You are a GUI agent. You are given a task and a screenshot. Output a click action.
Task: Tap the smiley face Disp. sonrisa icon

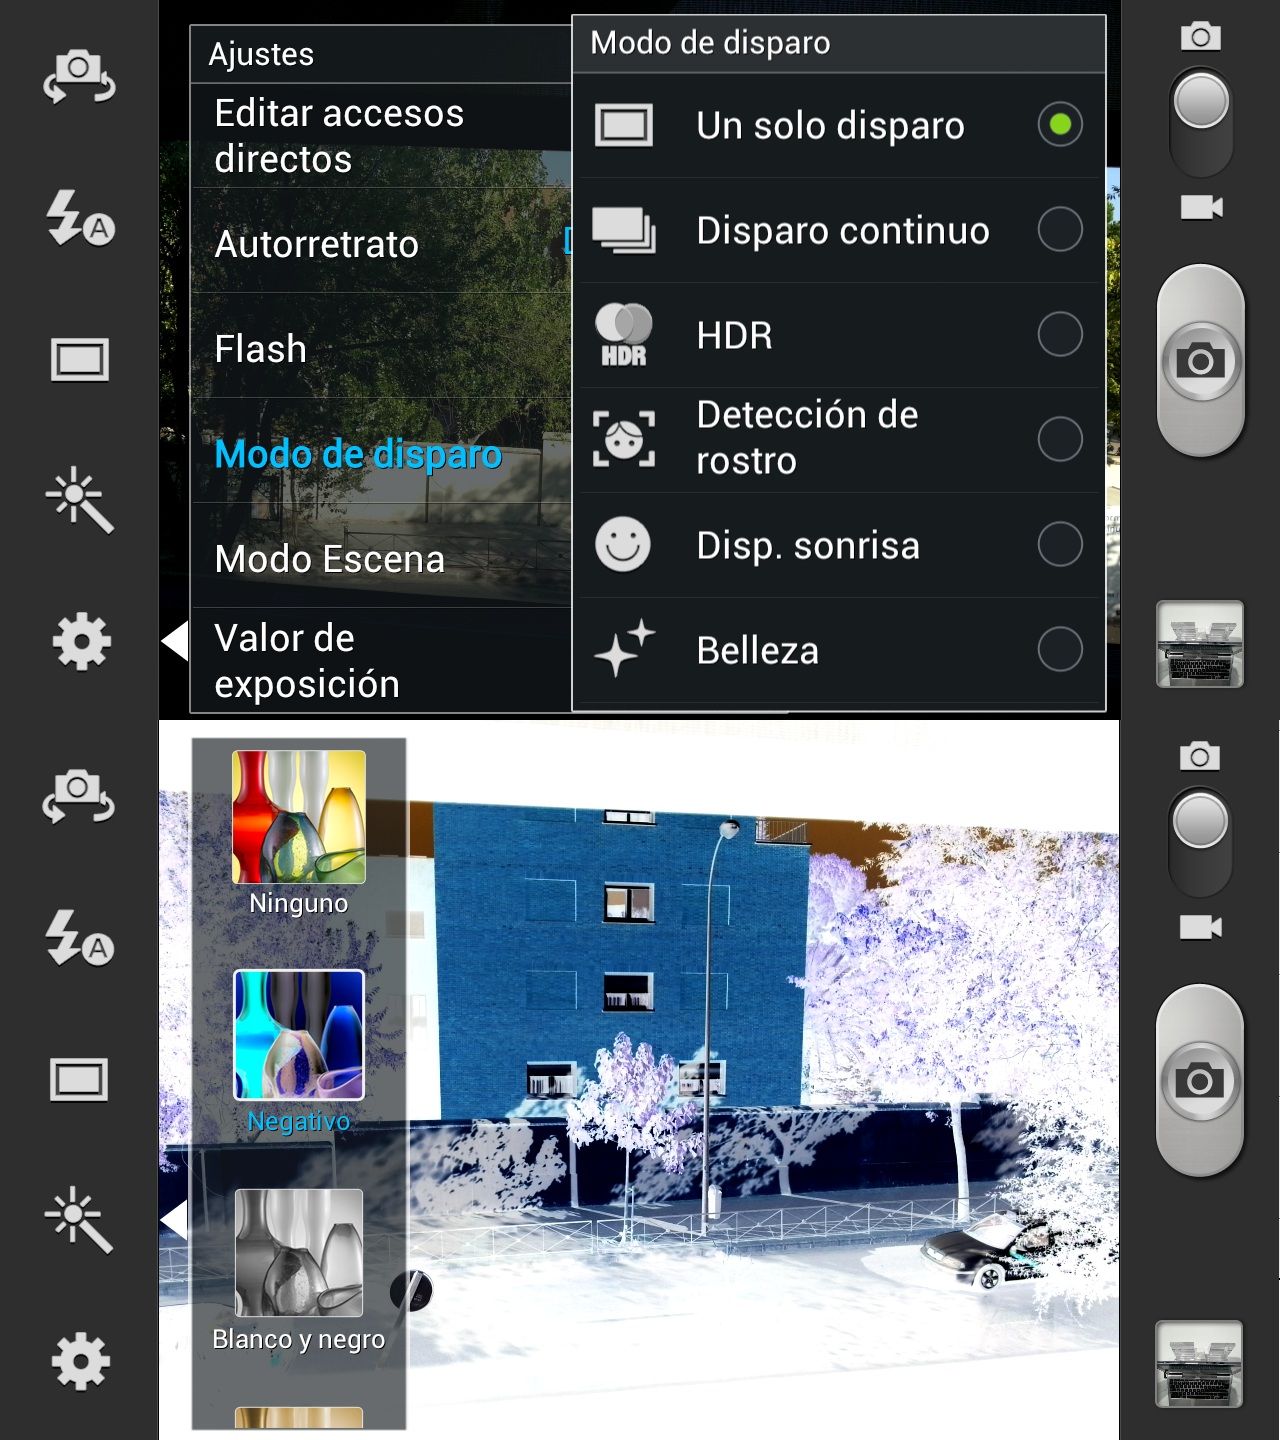point(623,545)
